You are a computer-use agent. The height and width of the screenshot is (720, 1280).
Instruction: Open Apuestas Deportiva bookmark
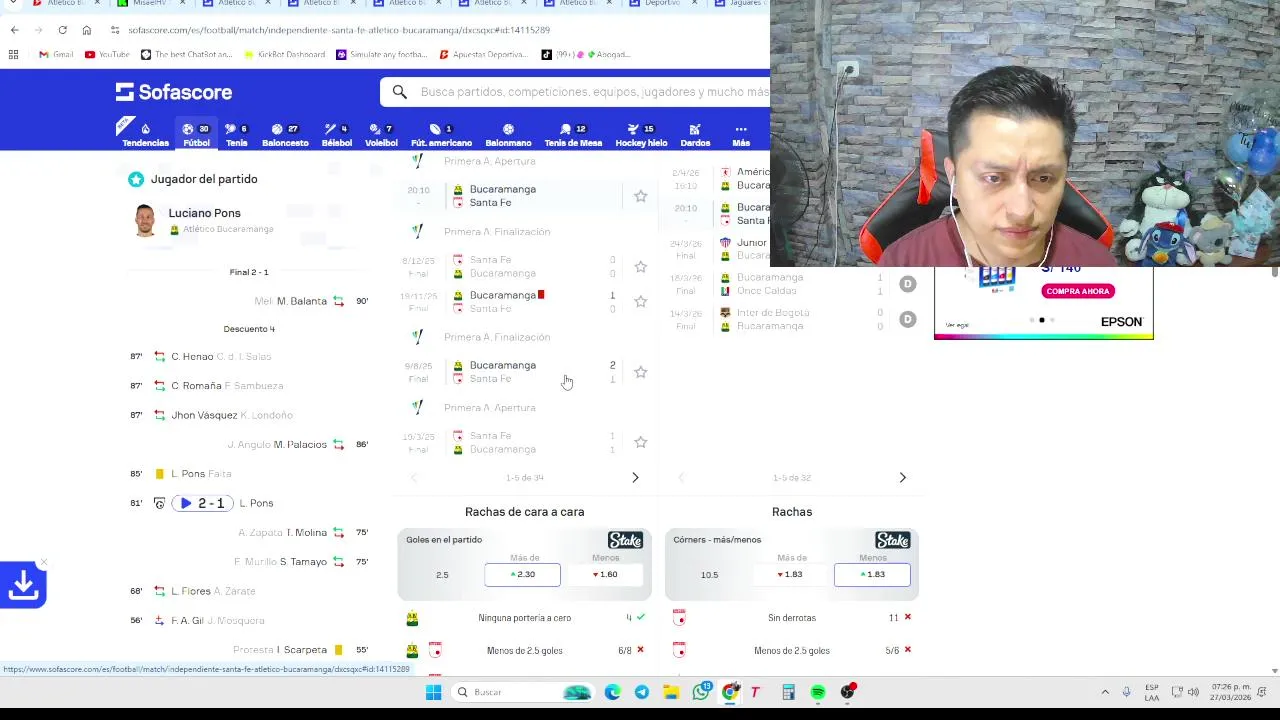pos(482,54)
